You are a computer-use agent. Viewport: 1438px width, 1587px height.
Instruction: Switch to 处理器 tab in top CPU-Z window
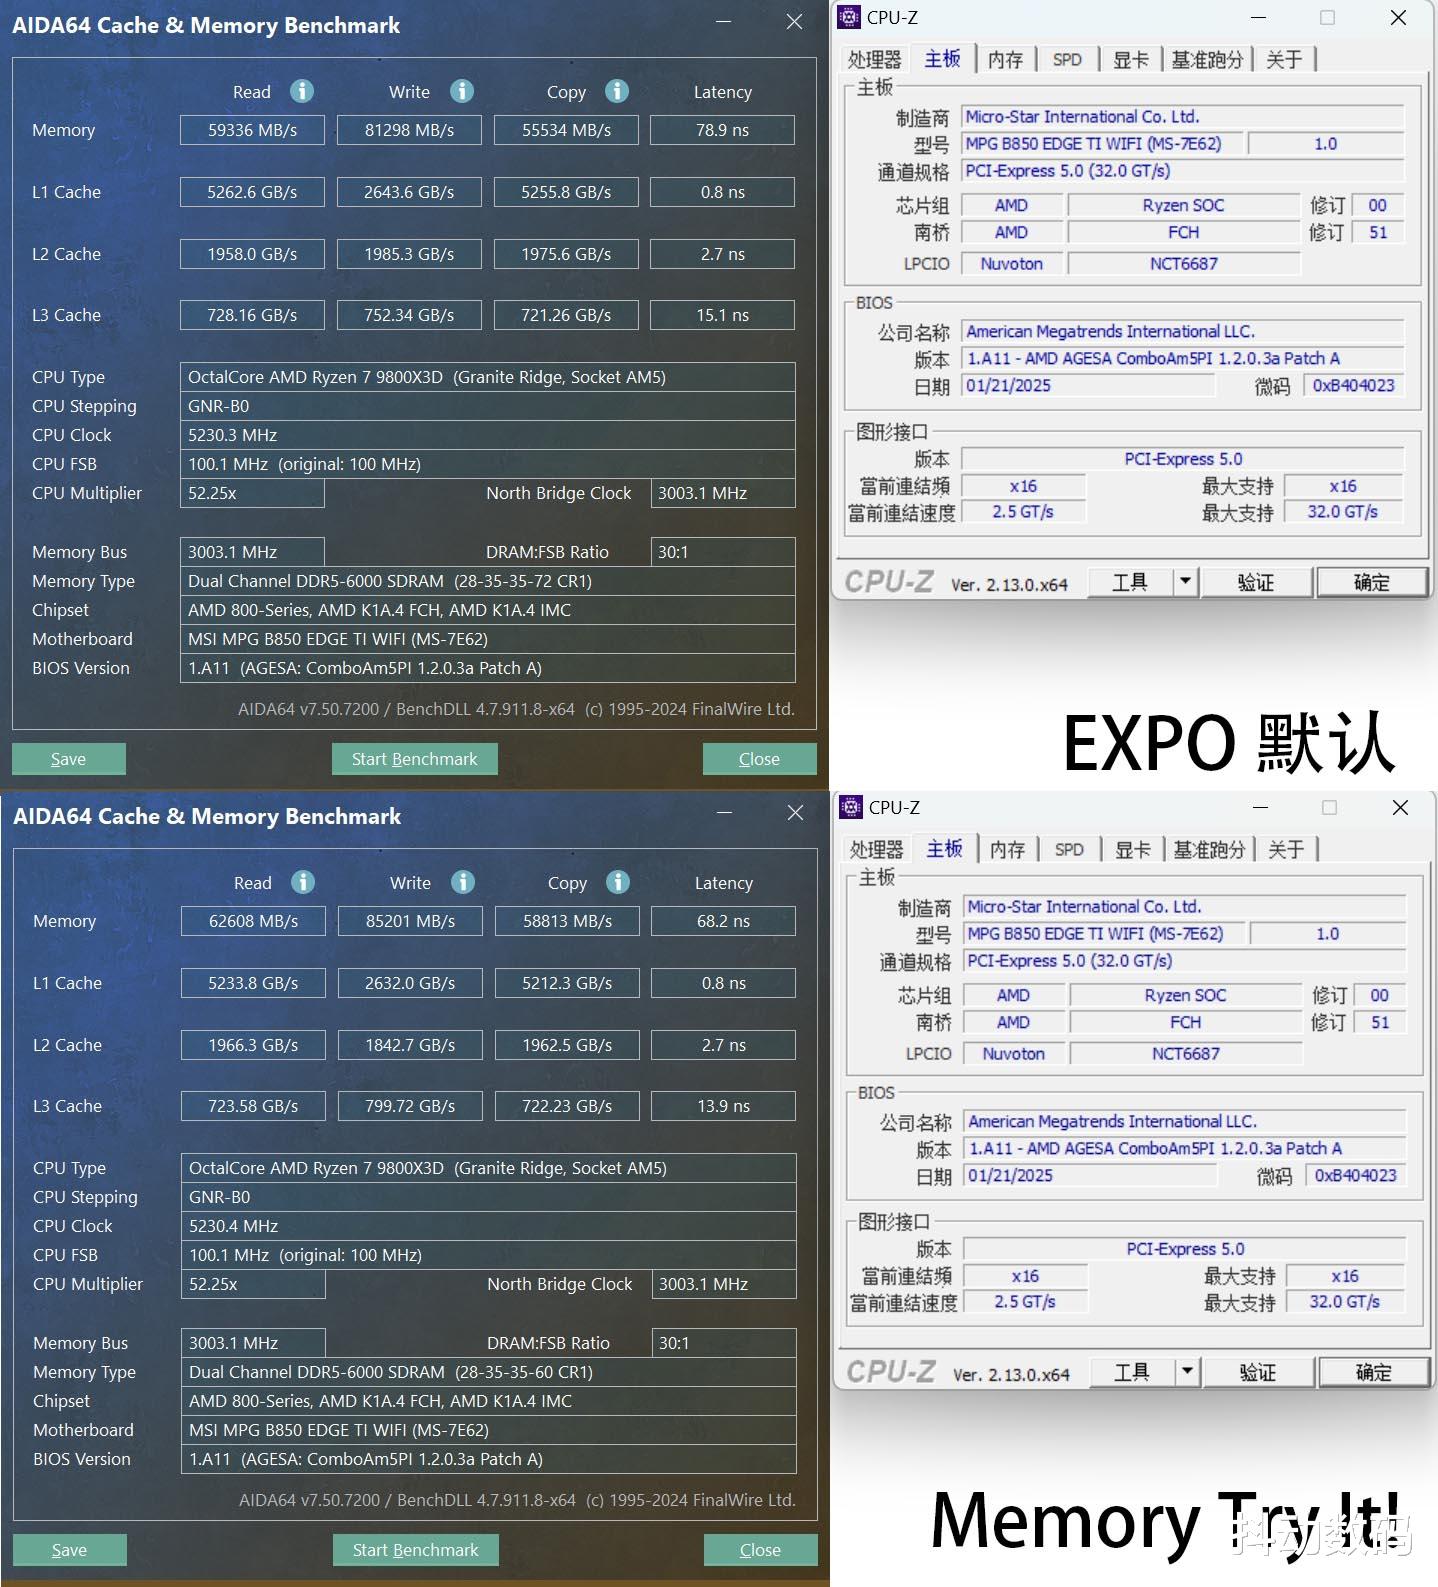click(x=874, y=60)
